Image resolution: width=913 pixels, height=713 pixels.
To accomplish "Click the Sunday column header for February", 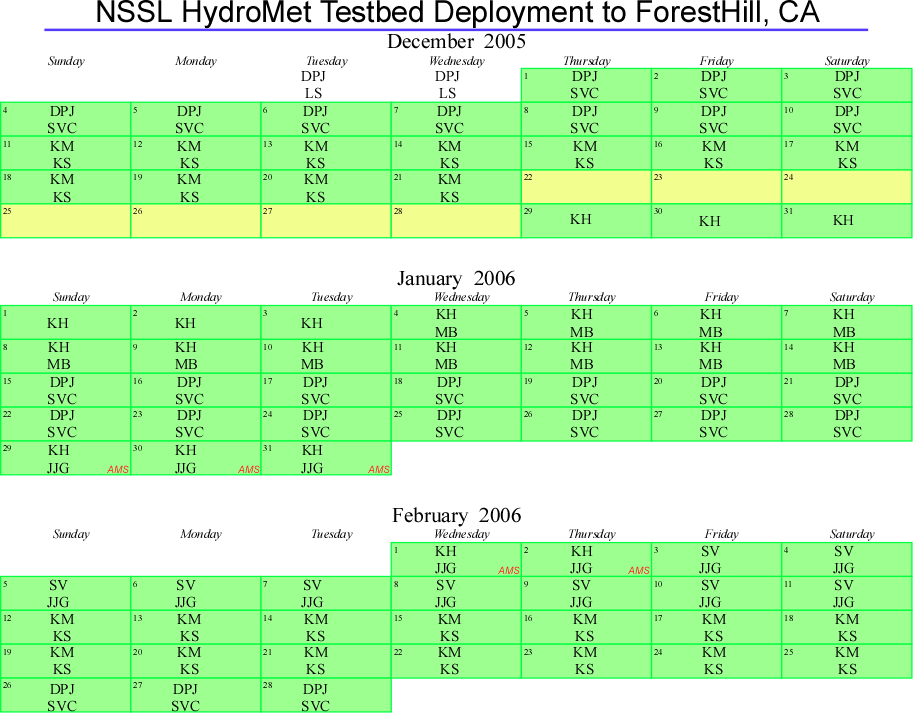I will 71,534.
